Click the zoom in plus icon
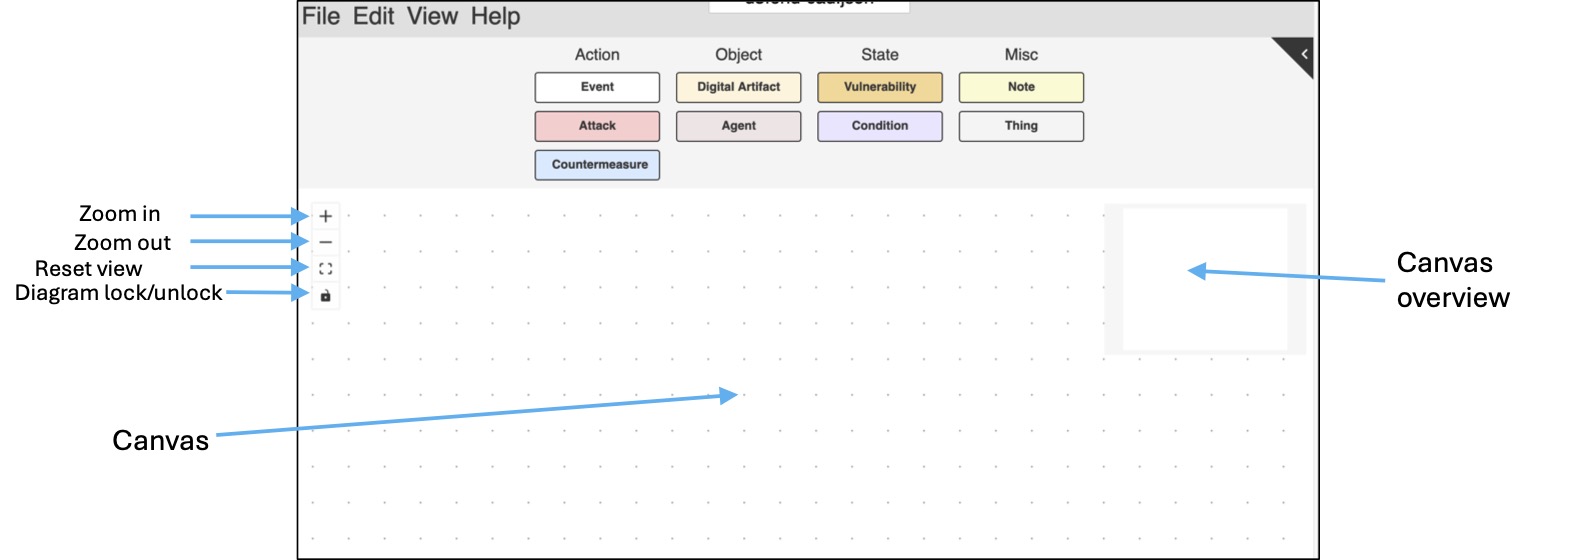The height and width of the screenshot is (560, 1591). coord(325,216)
